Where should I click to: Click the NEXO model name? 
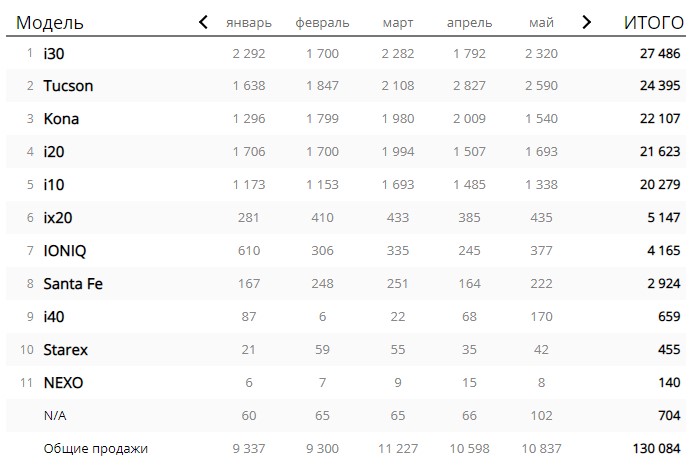63,382
